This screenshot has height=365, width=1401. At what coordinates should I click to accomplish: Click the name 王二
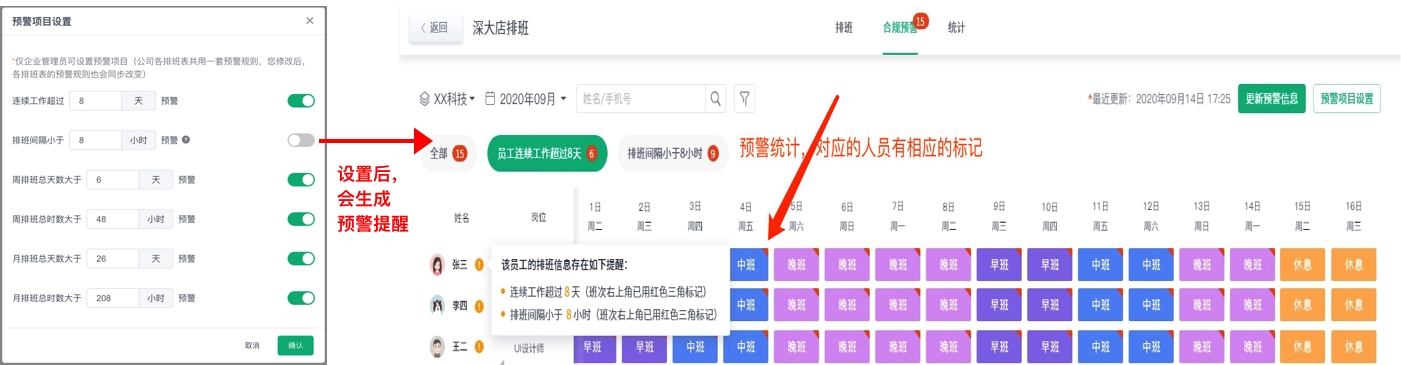click(x=459, y=347)
